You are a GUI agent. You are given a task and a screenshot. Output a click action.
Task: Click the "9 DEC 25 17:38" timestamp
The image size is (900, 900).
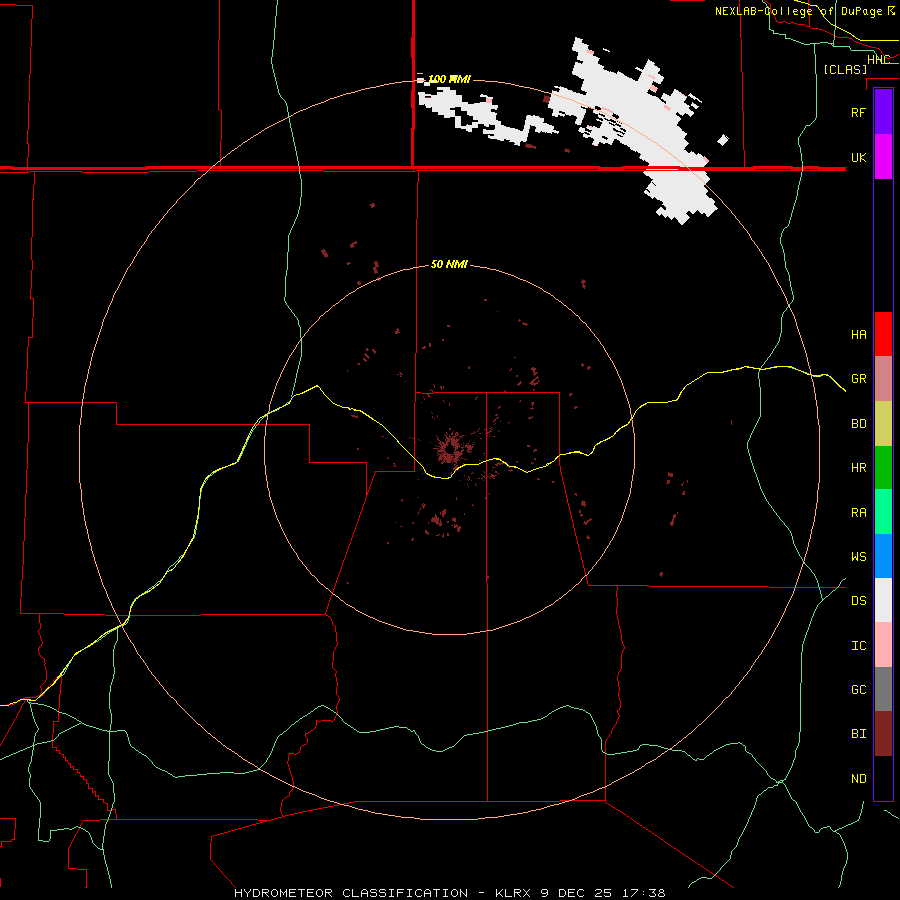click(x=603, y=893)
